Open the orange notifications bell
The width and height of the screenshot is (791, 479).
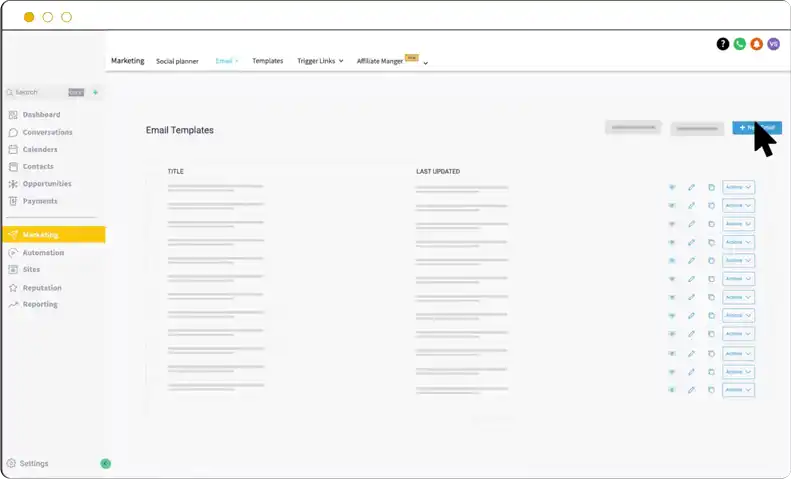757,44
